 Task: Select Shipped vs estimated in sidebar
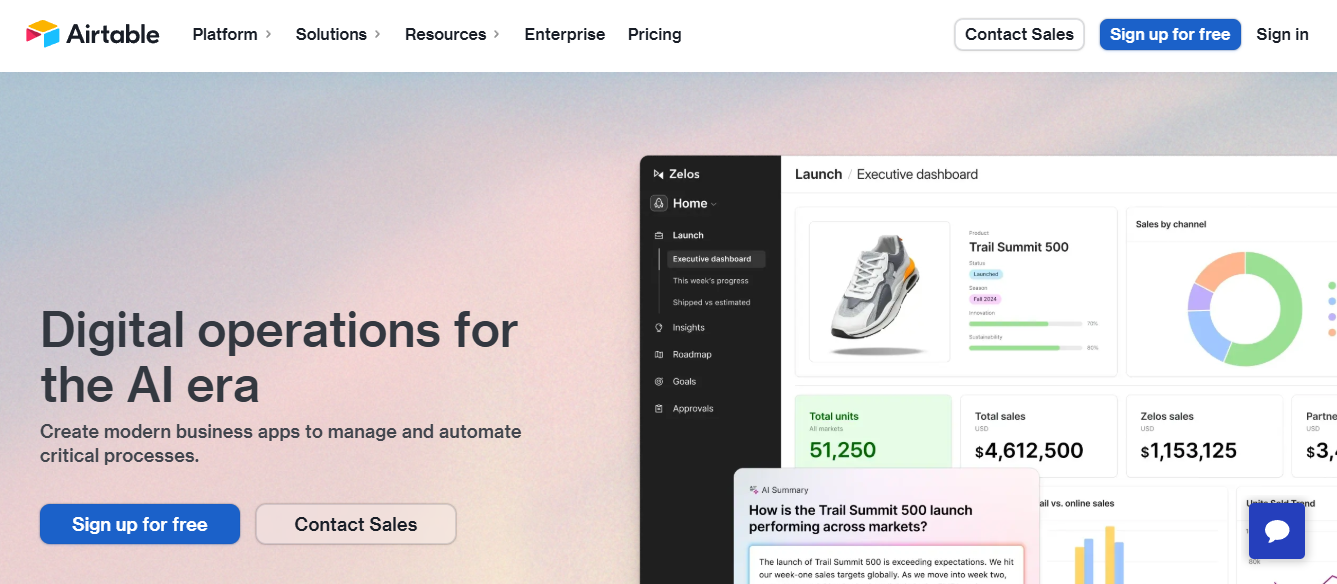[x=712, y=302]
